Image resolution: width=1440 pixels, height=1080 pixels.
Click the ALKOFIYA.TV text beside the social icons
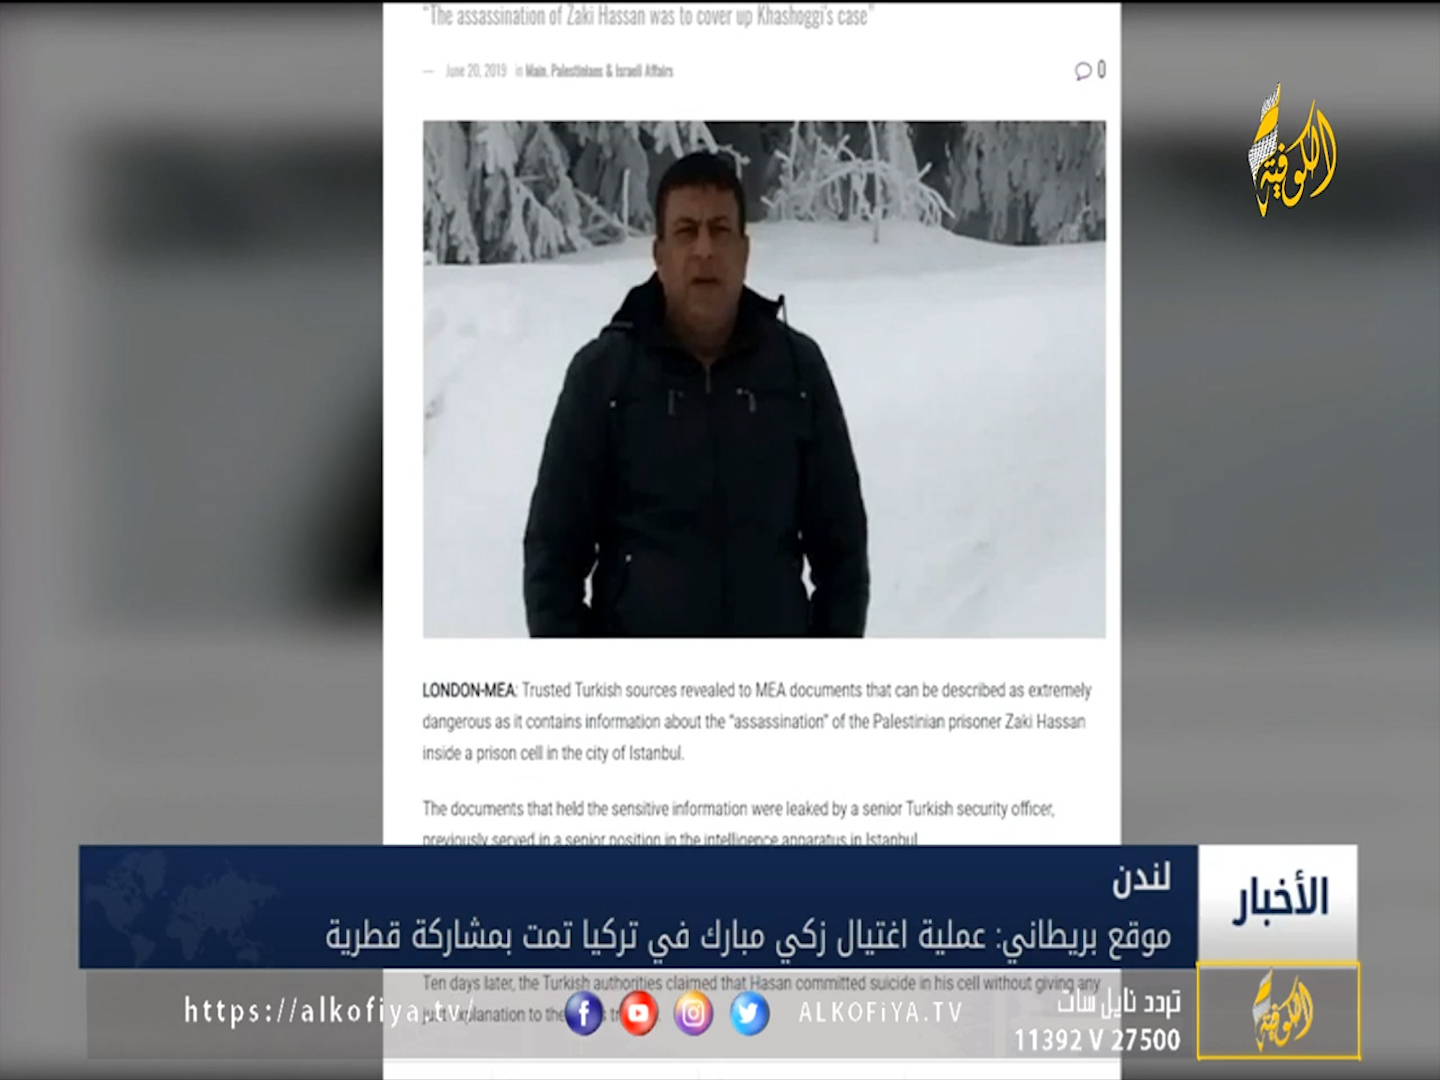880,1013
